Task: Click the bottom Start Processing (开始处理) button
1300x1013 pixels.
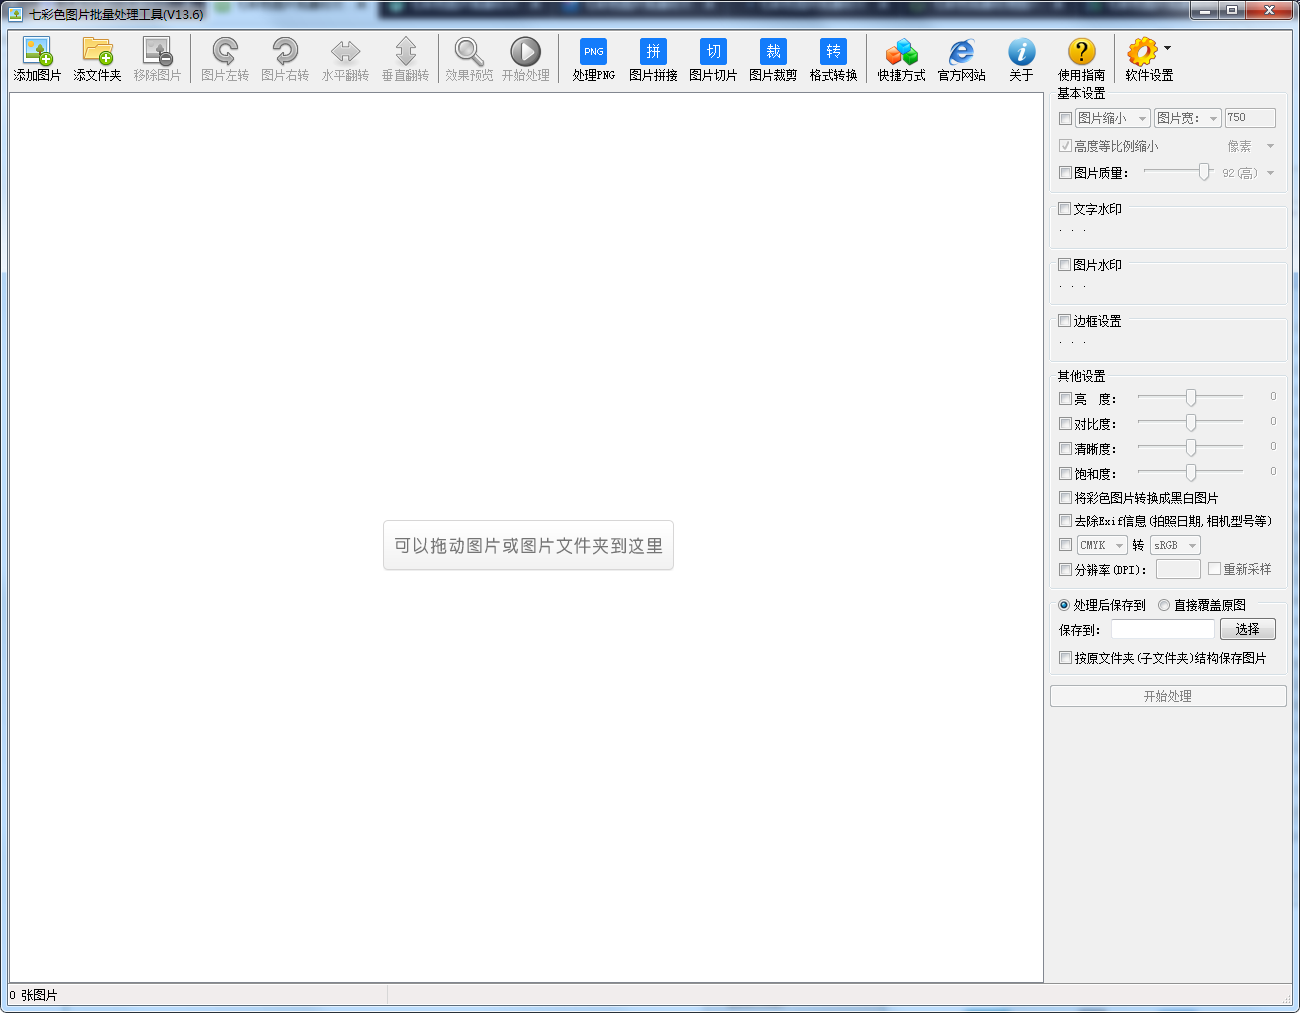Action: [1167, 696]
